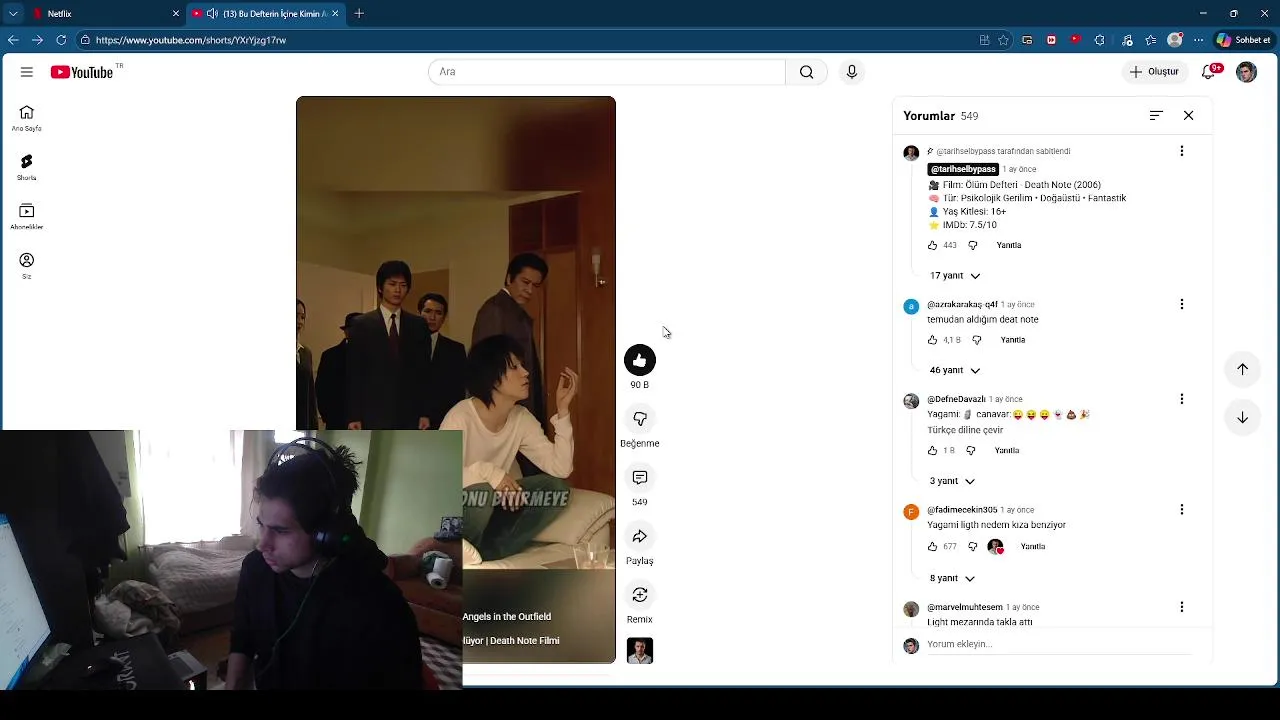Dislike the @DefneDavazlı comment
The height and width of the screenshot is (720, 1280).
click(x=971, y=451)
